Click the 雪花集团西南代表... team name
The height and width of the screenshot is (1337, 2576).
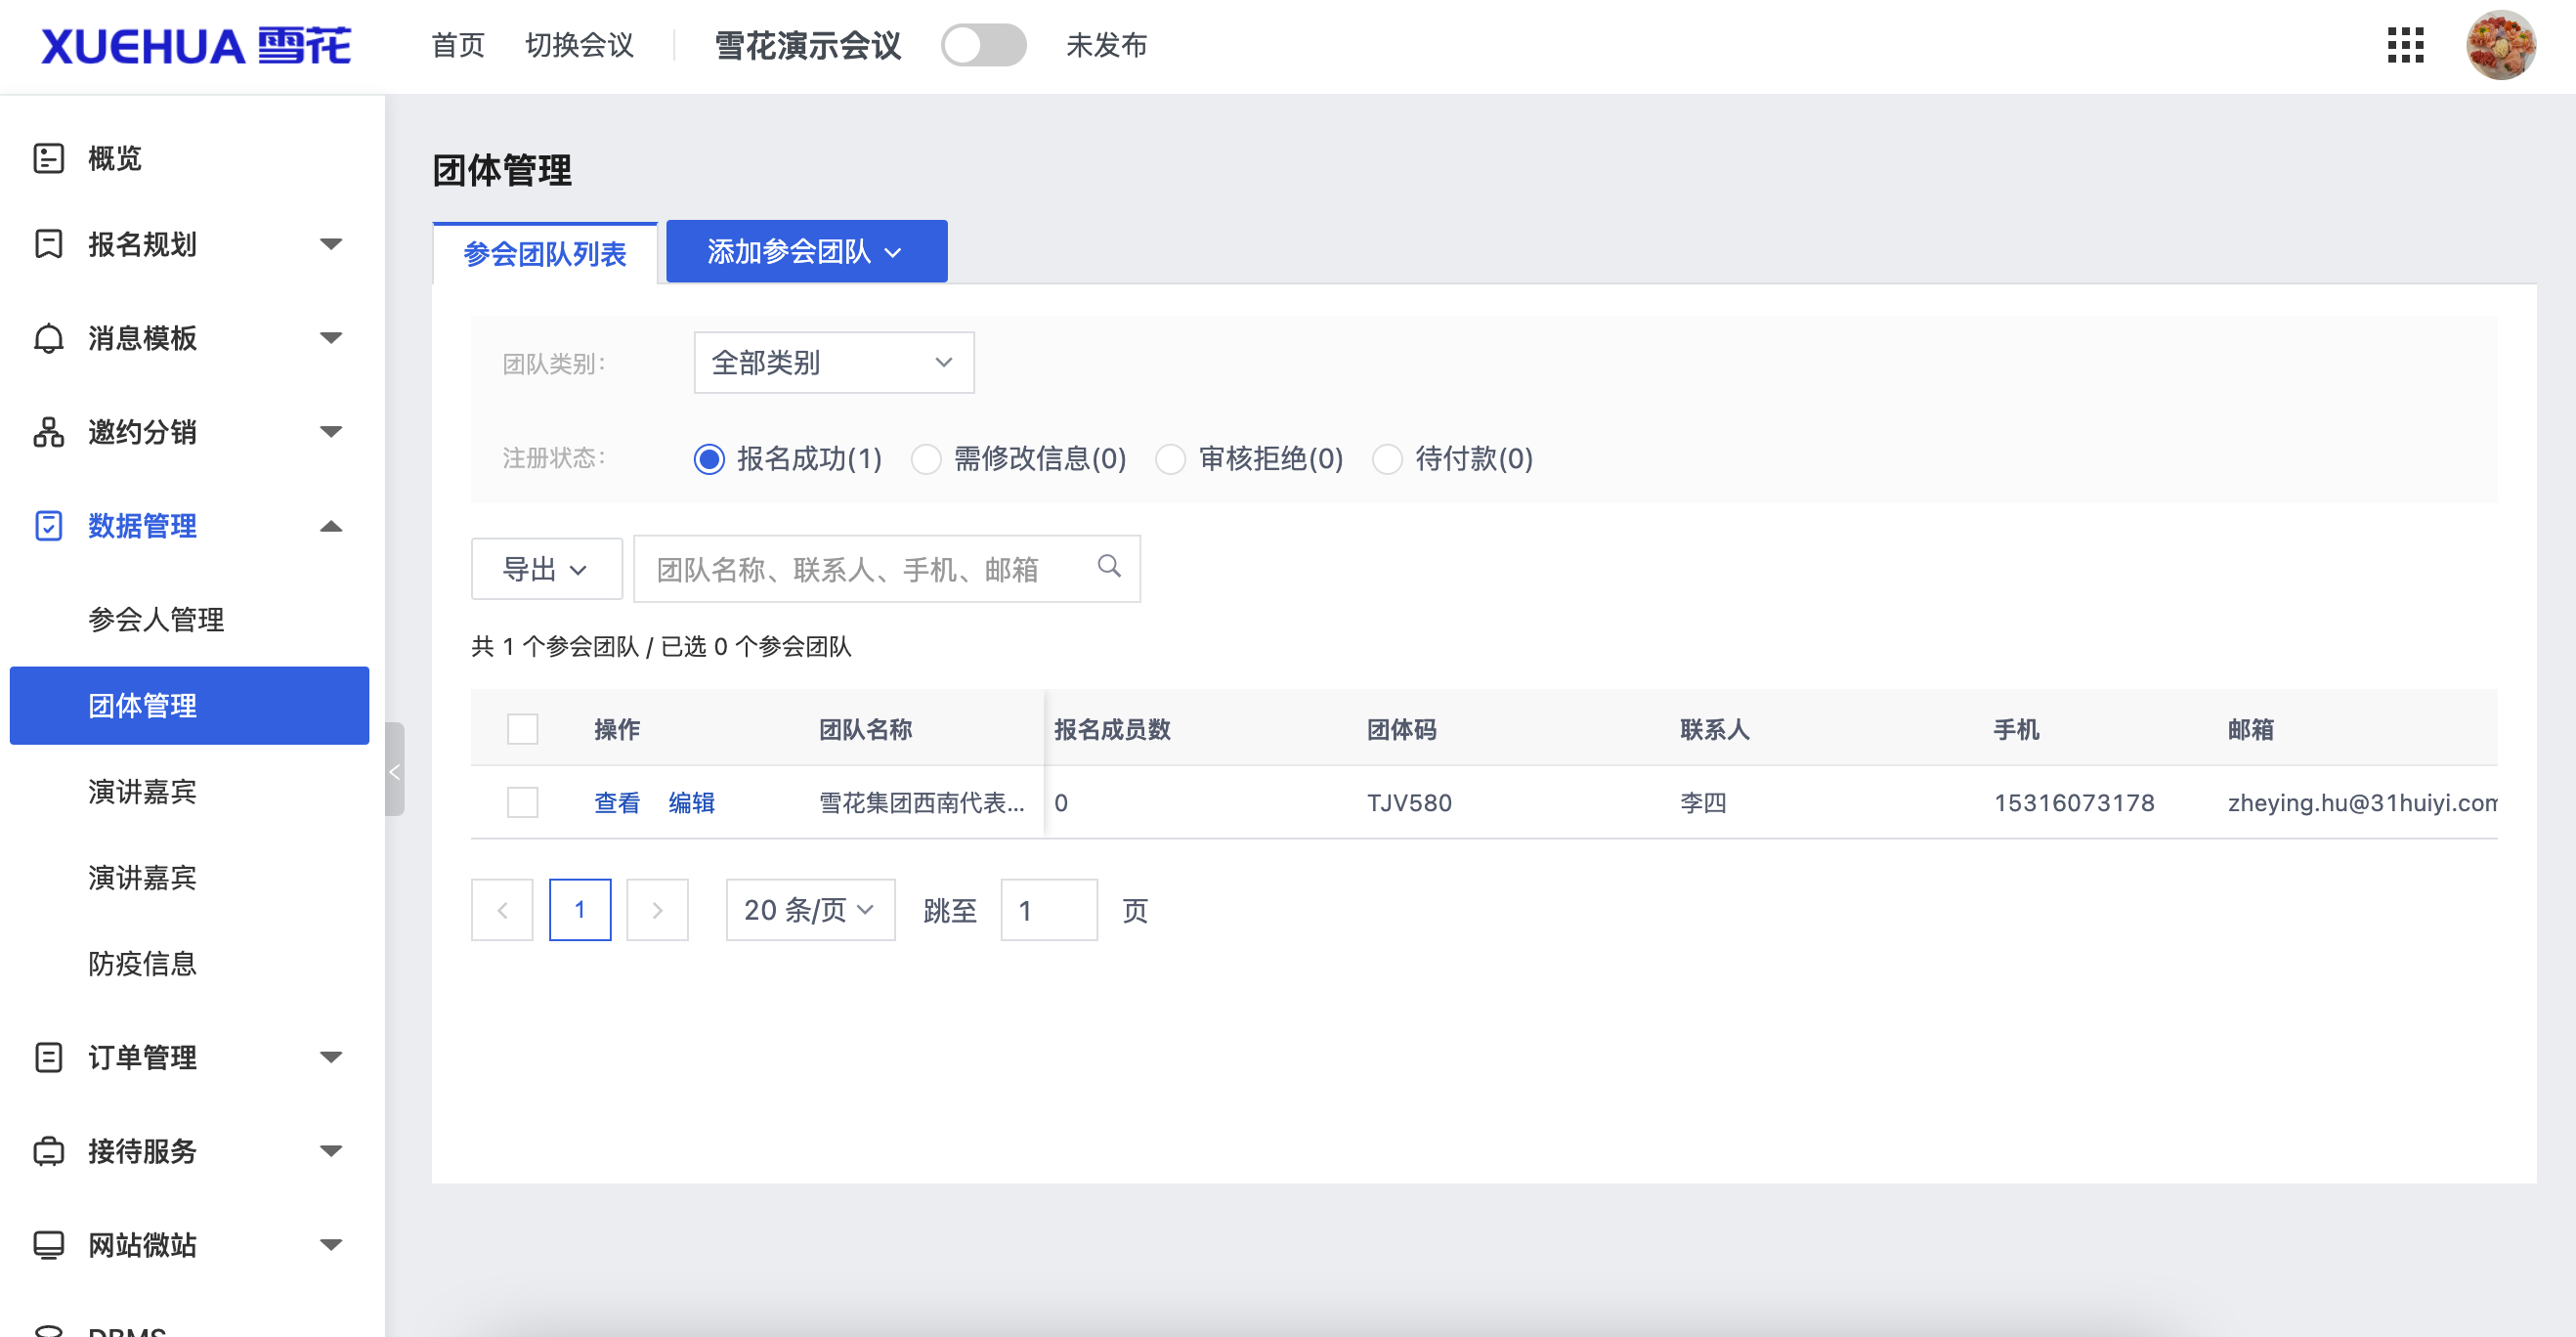922,803
